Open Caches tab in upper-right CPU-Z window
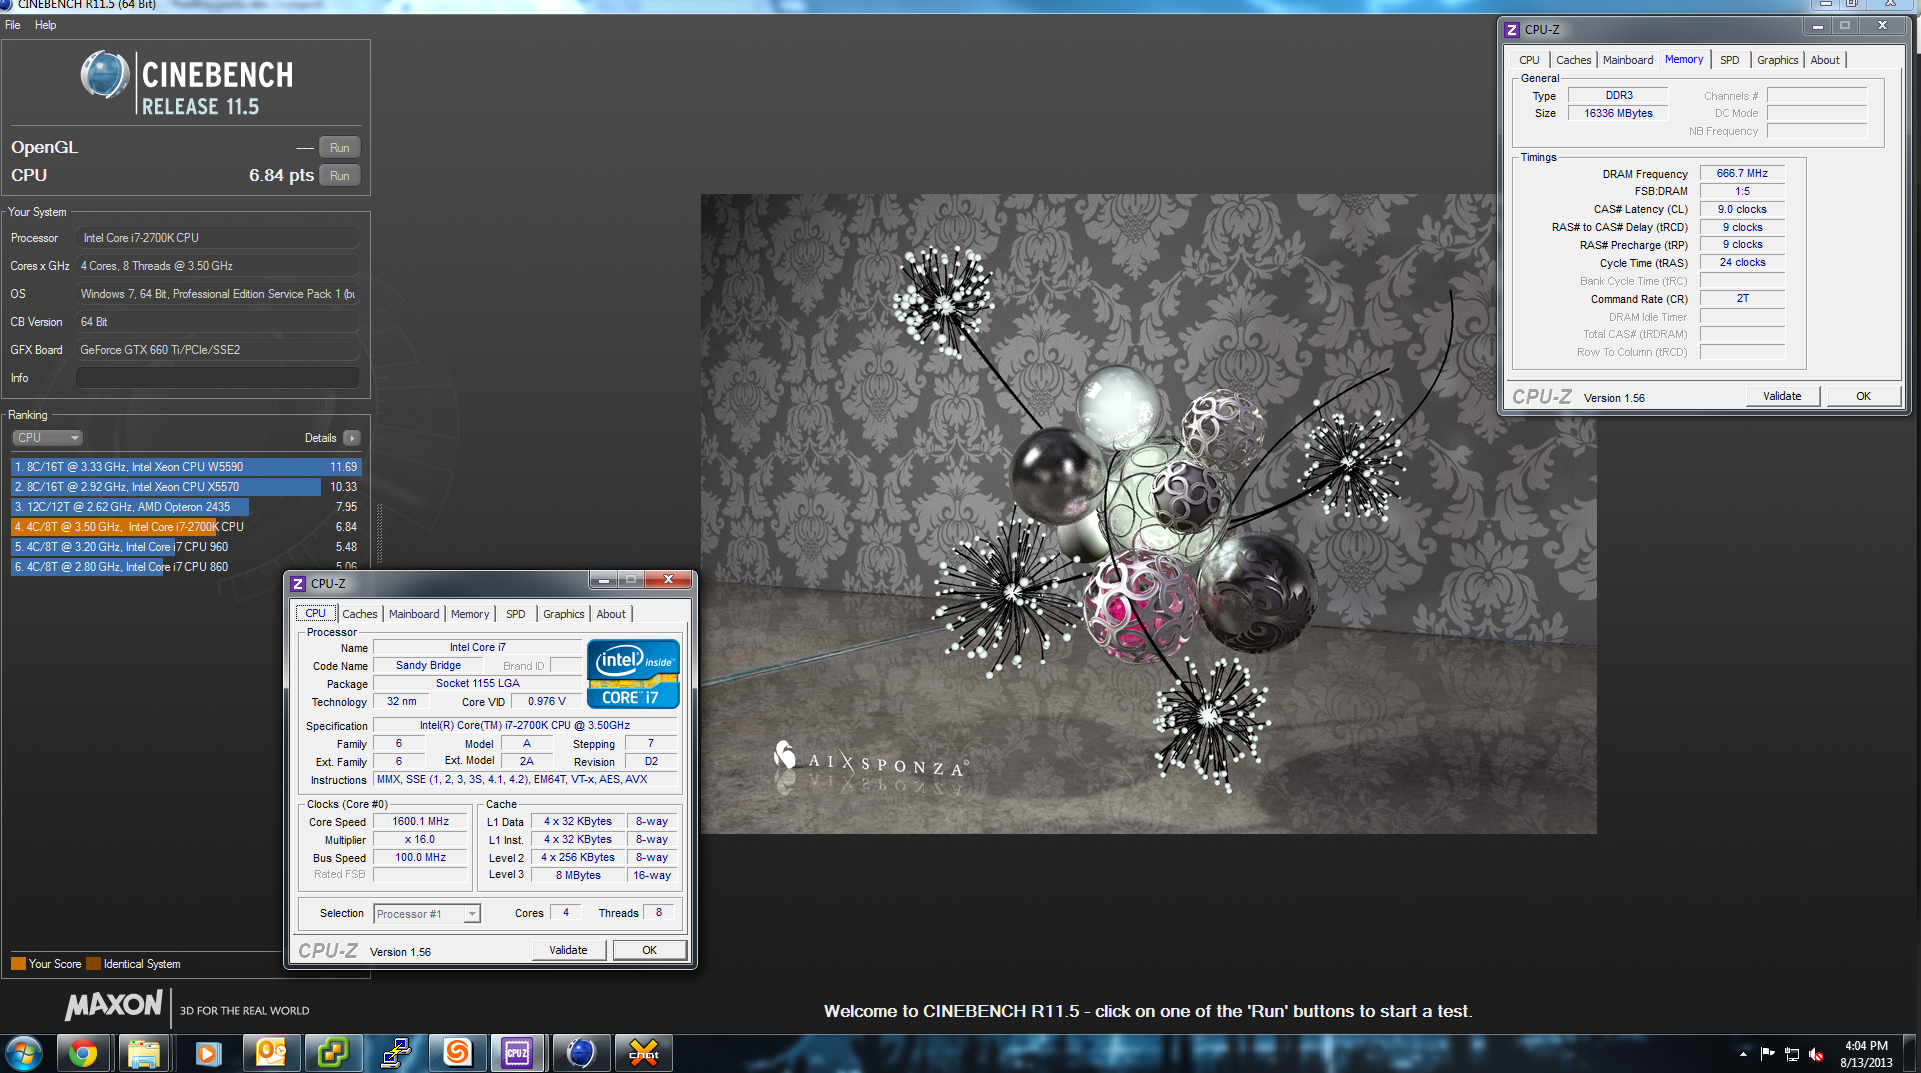1921x1073 pixels. (x=1574, y=60)
